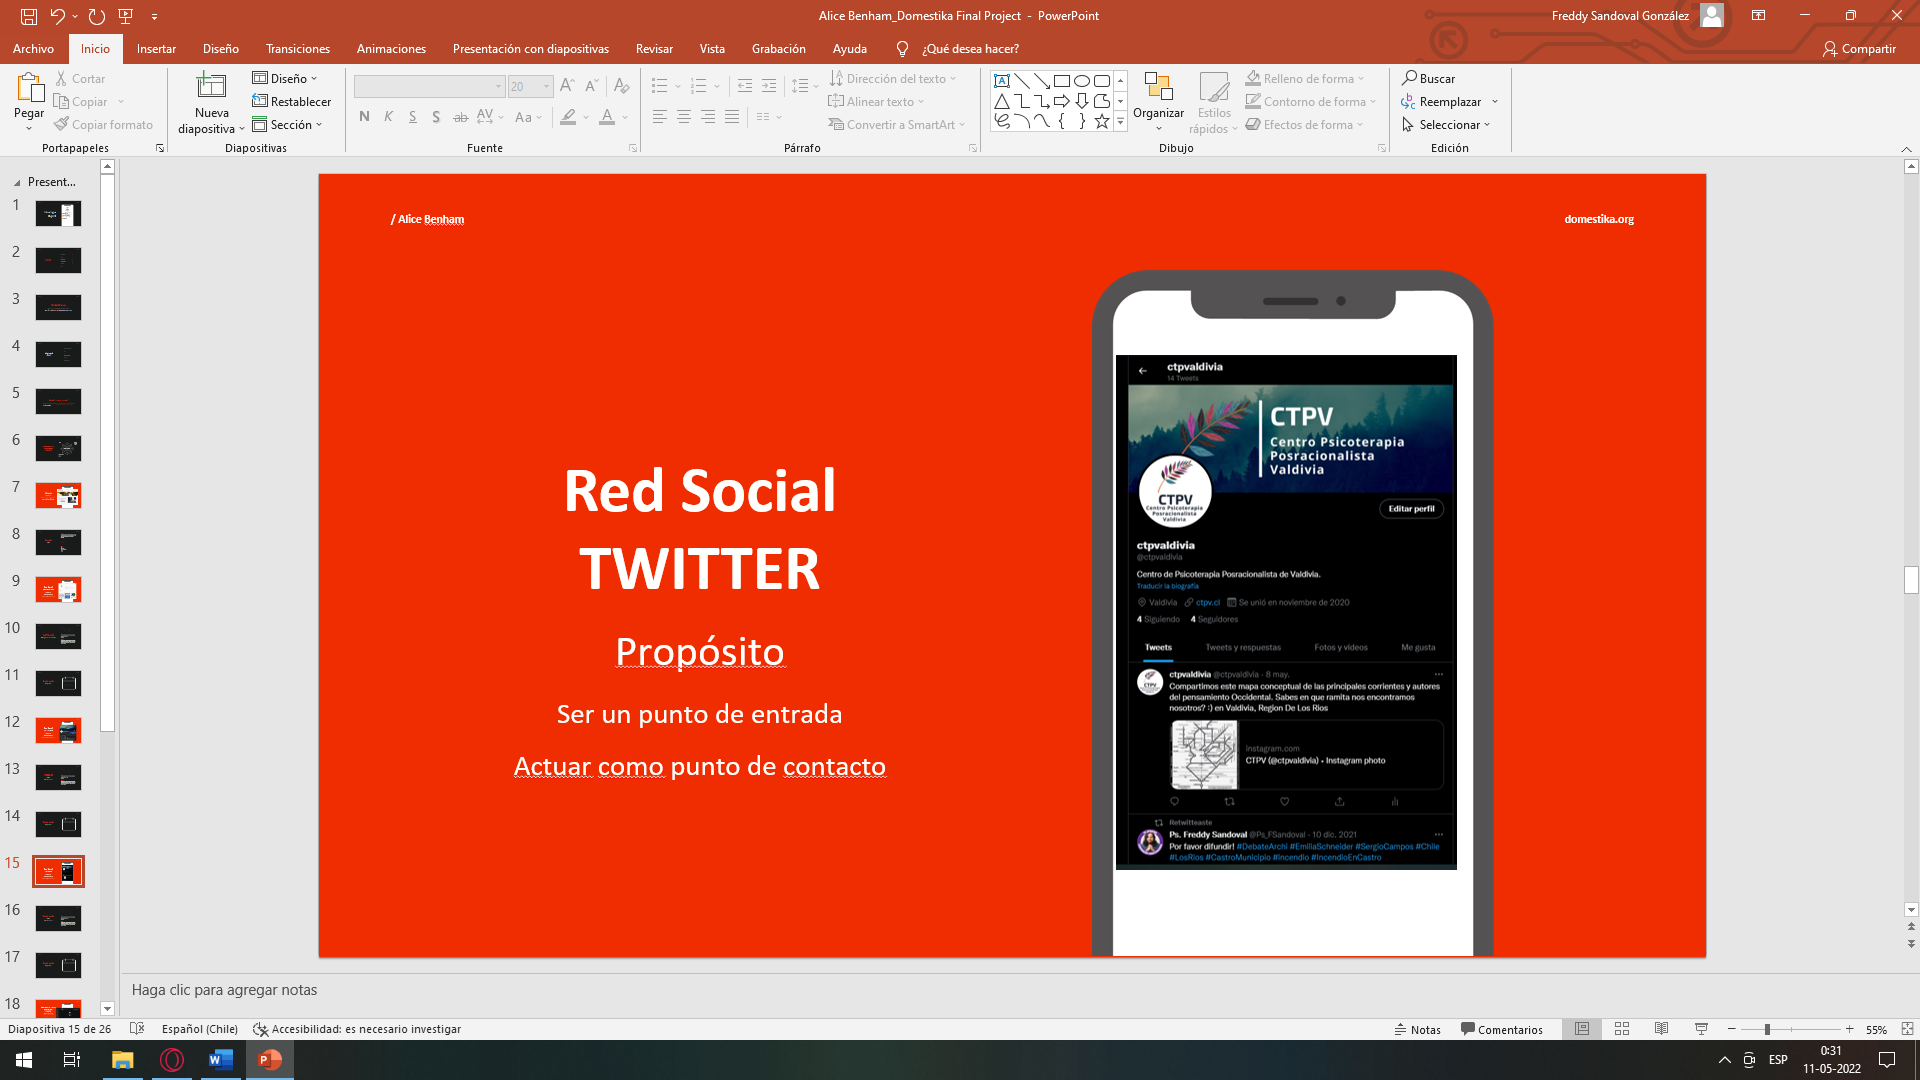
Task: Toggle normal view in status bar
Action: tap(1582, 1029)
